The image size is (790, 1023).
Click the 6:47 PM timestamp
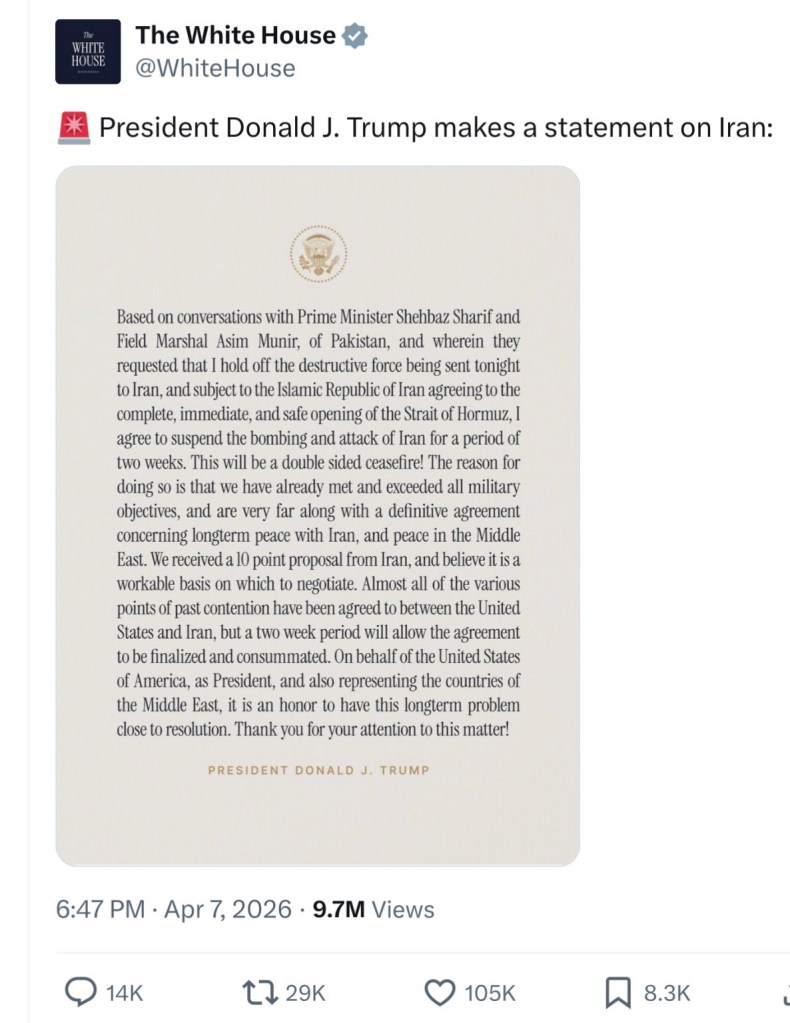[x=100, y=909]
